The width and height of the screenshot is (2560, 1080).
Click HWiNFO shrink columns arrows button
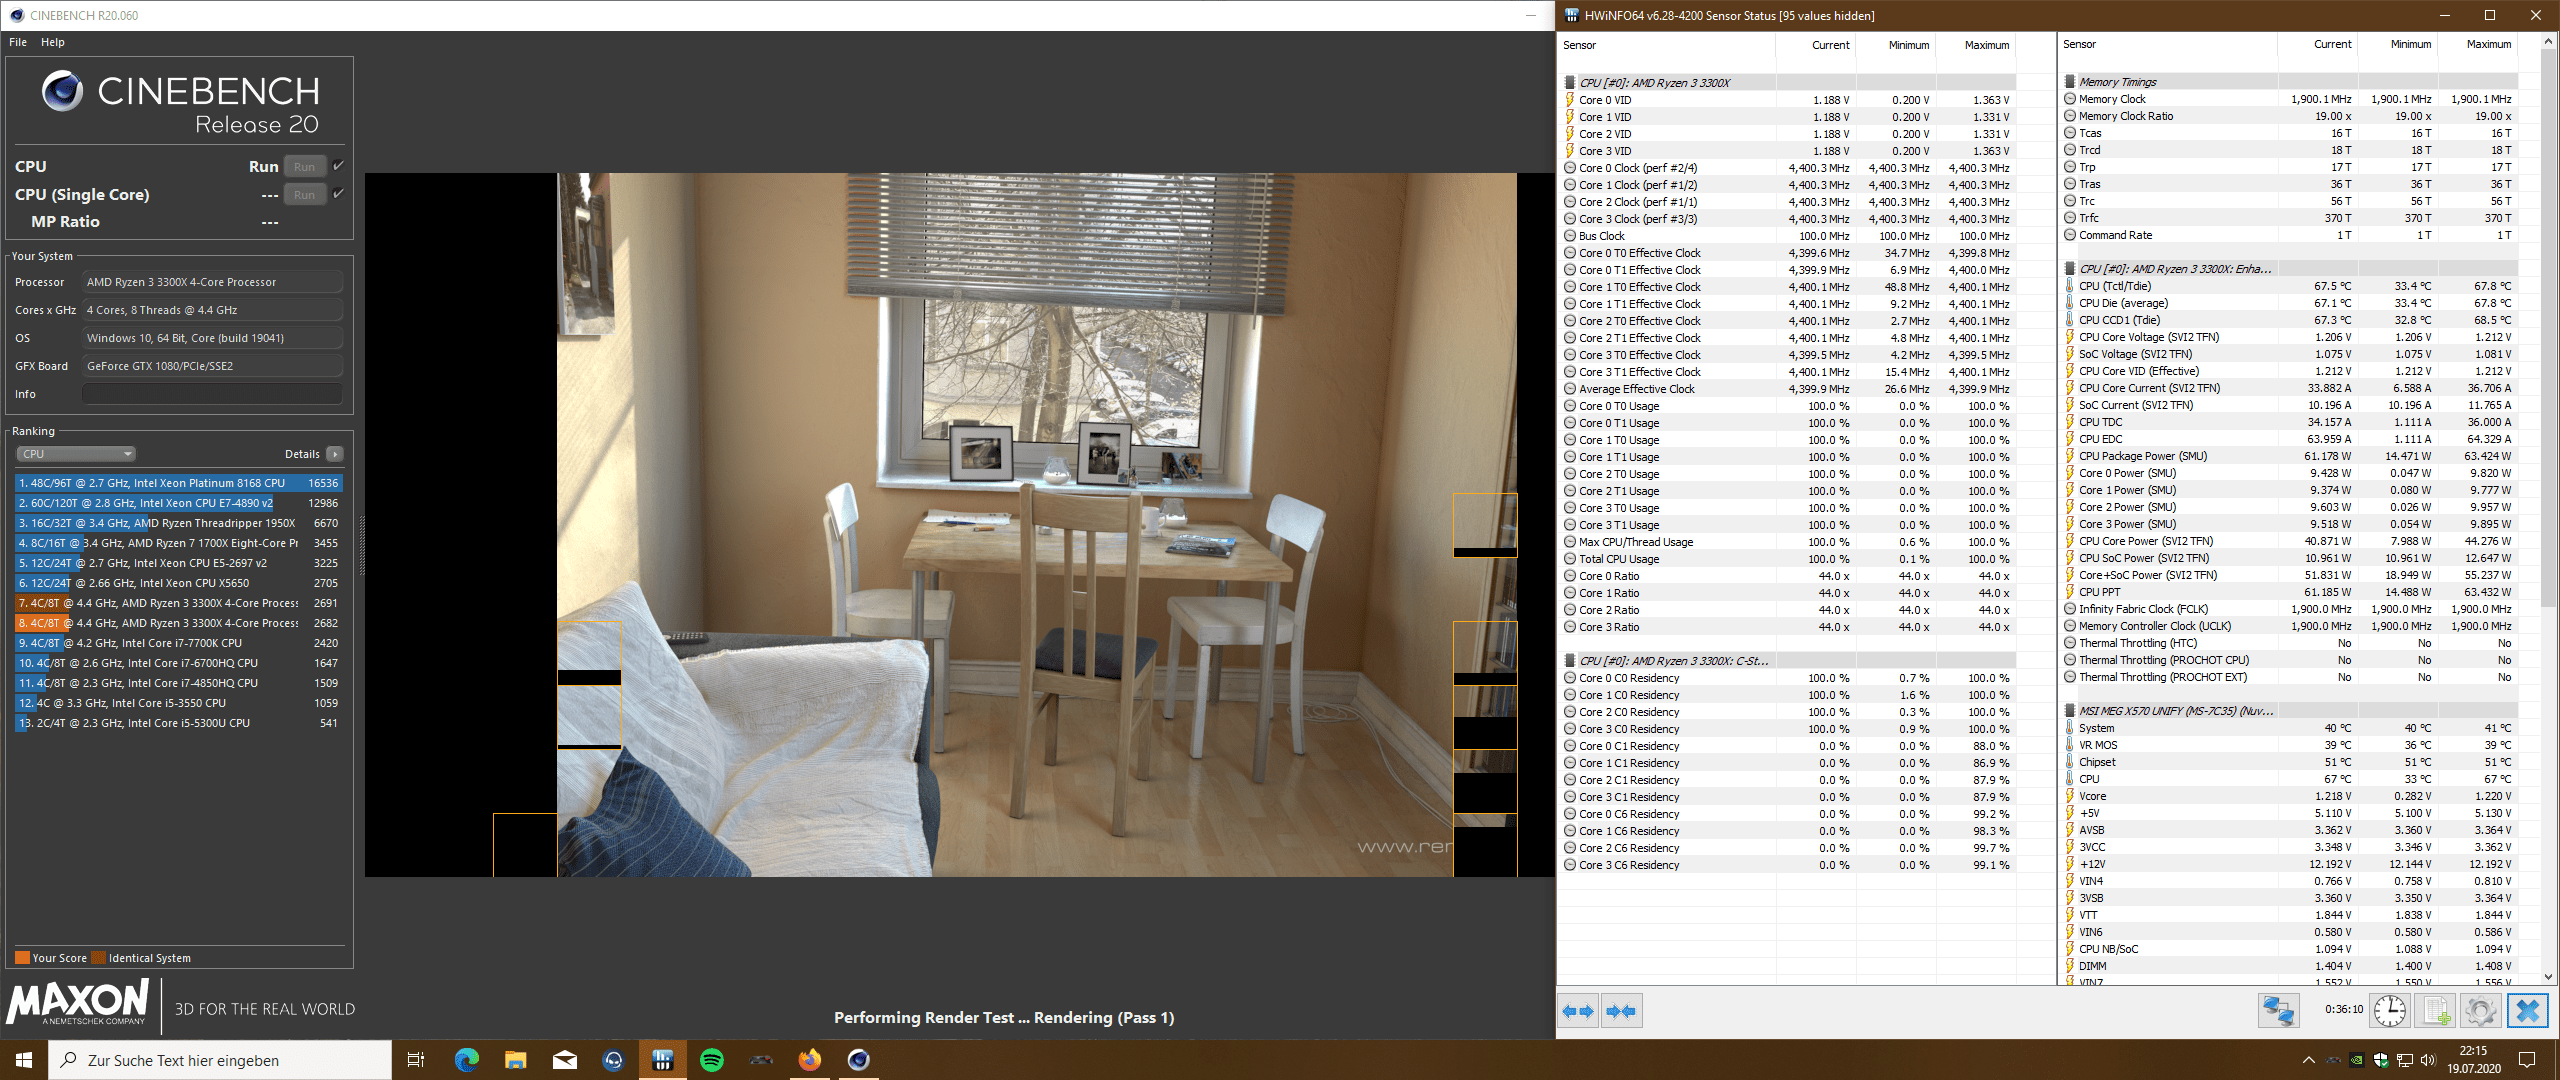(x=1621, y=1011)
